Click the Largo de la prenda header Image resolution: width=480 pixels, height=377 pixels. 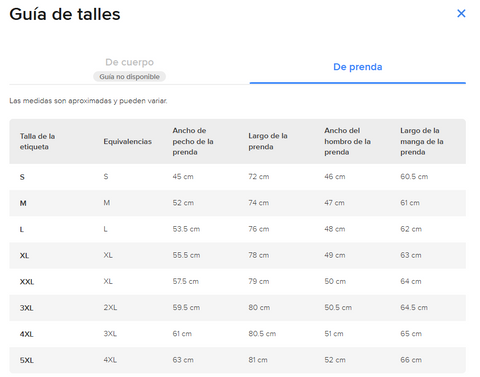(268, 141)
